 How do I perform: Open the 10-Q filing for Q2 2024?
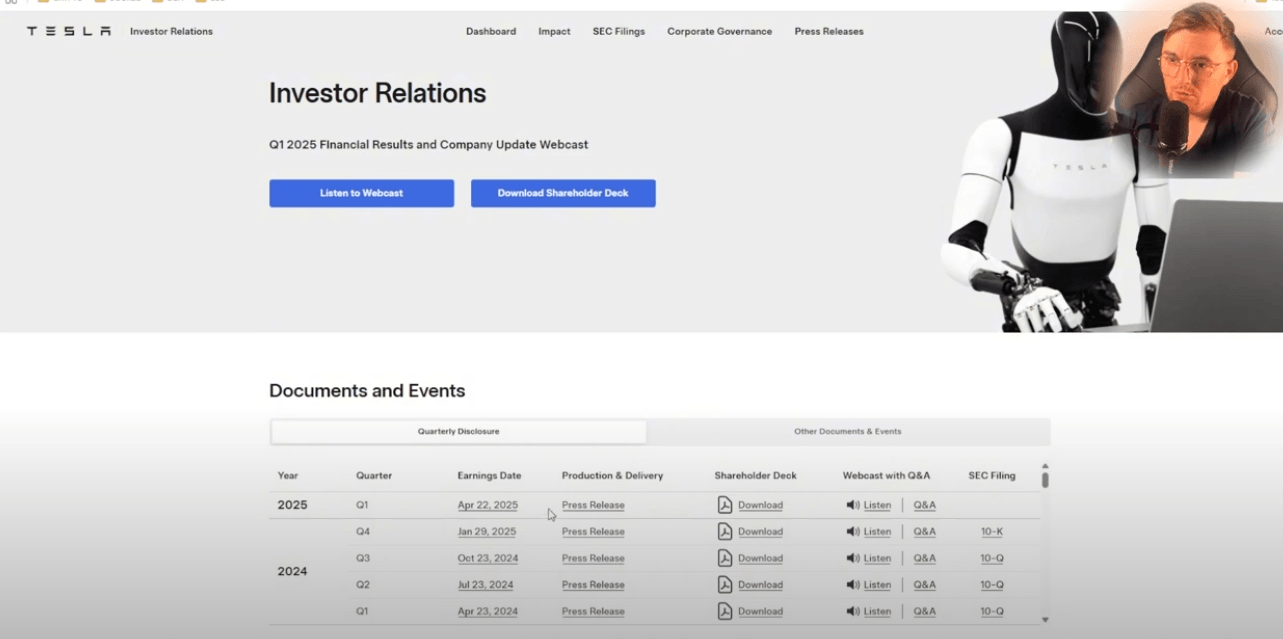click(992, 585)
